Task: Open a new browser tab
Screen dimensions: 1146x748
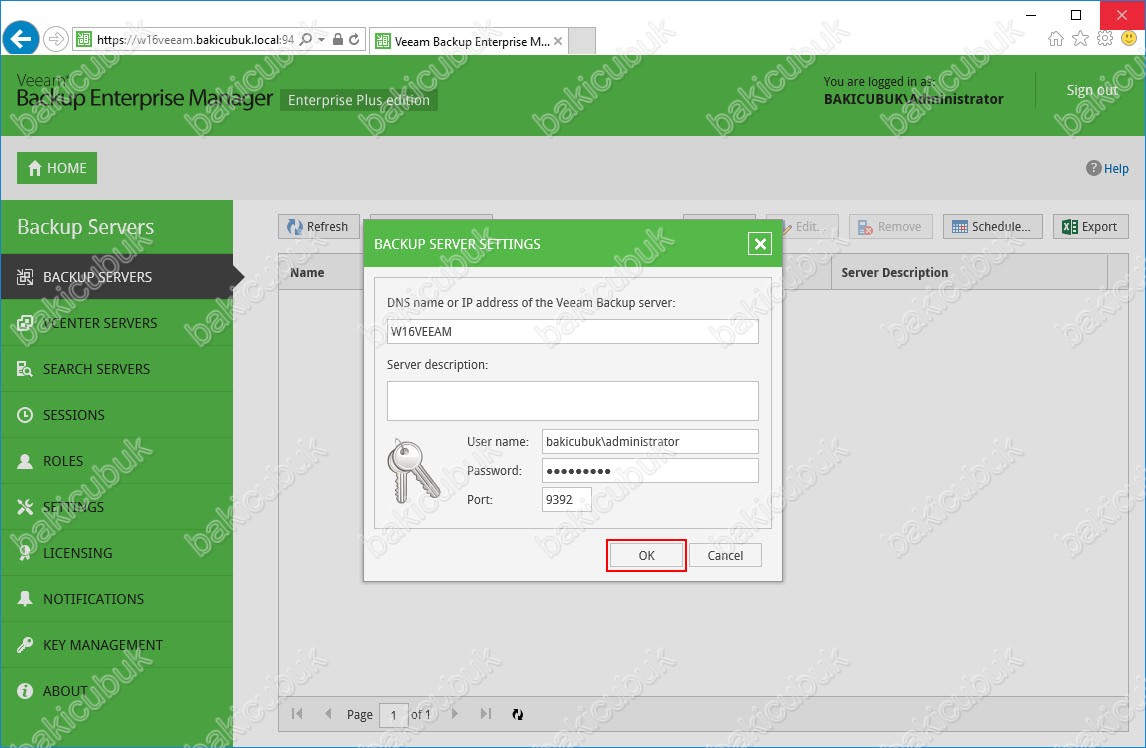Action: click(x=582, y=42)
